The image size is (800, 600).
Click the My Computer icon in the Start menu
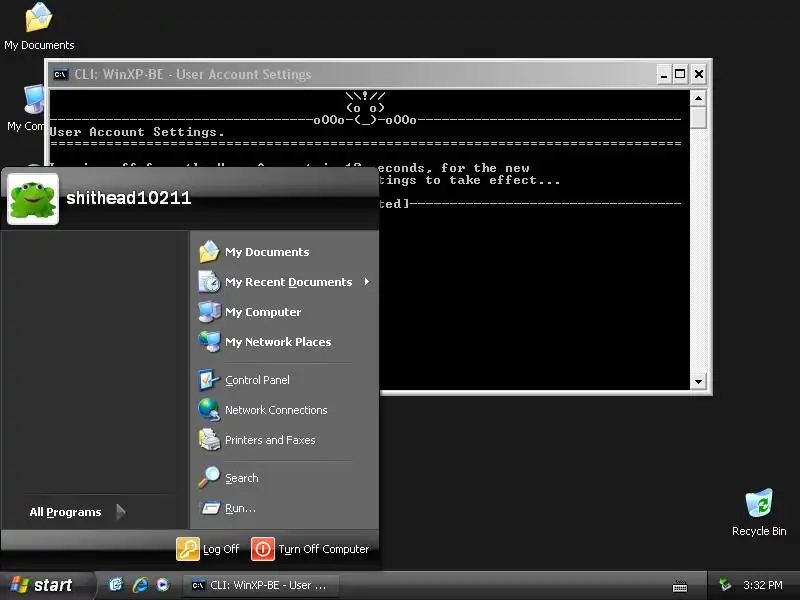(x=209, y=312)
